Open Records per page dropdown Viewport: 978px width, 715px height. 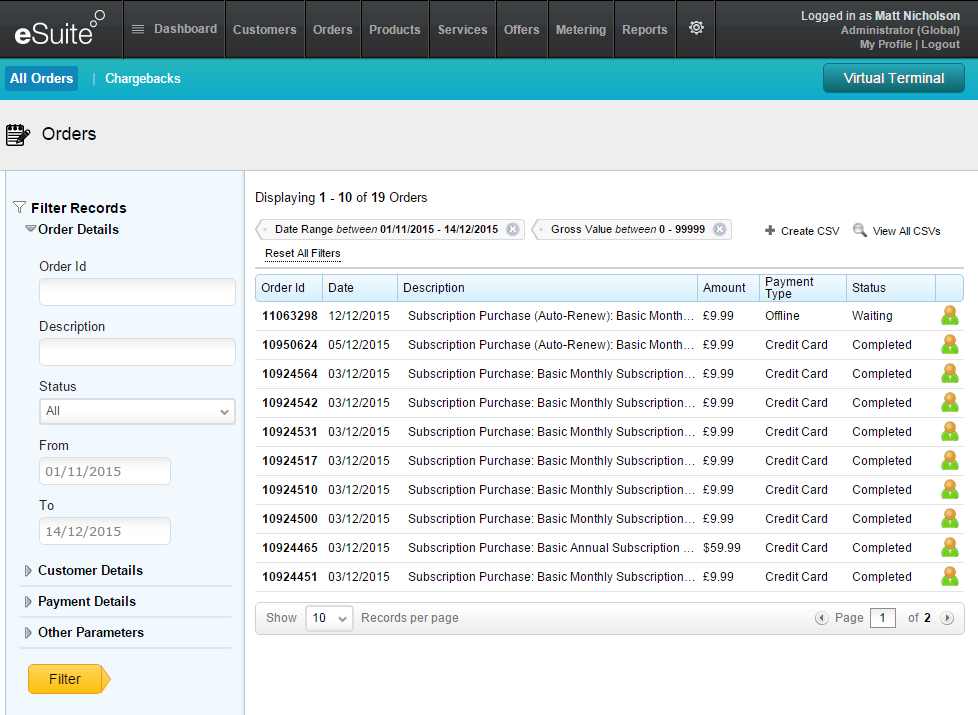coord(329,618)
